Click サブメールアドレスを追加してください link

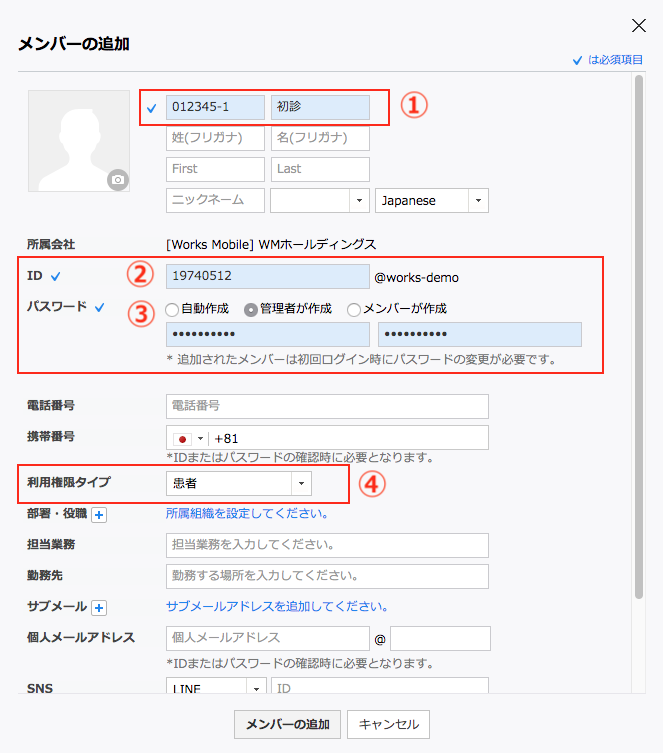coord(277,607)
